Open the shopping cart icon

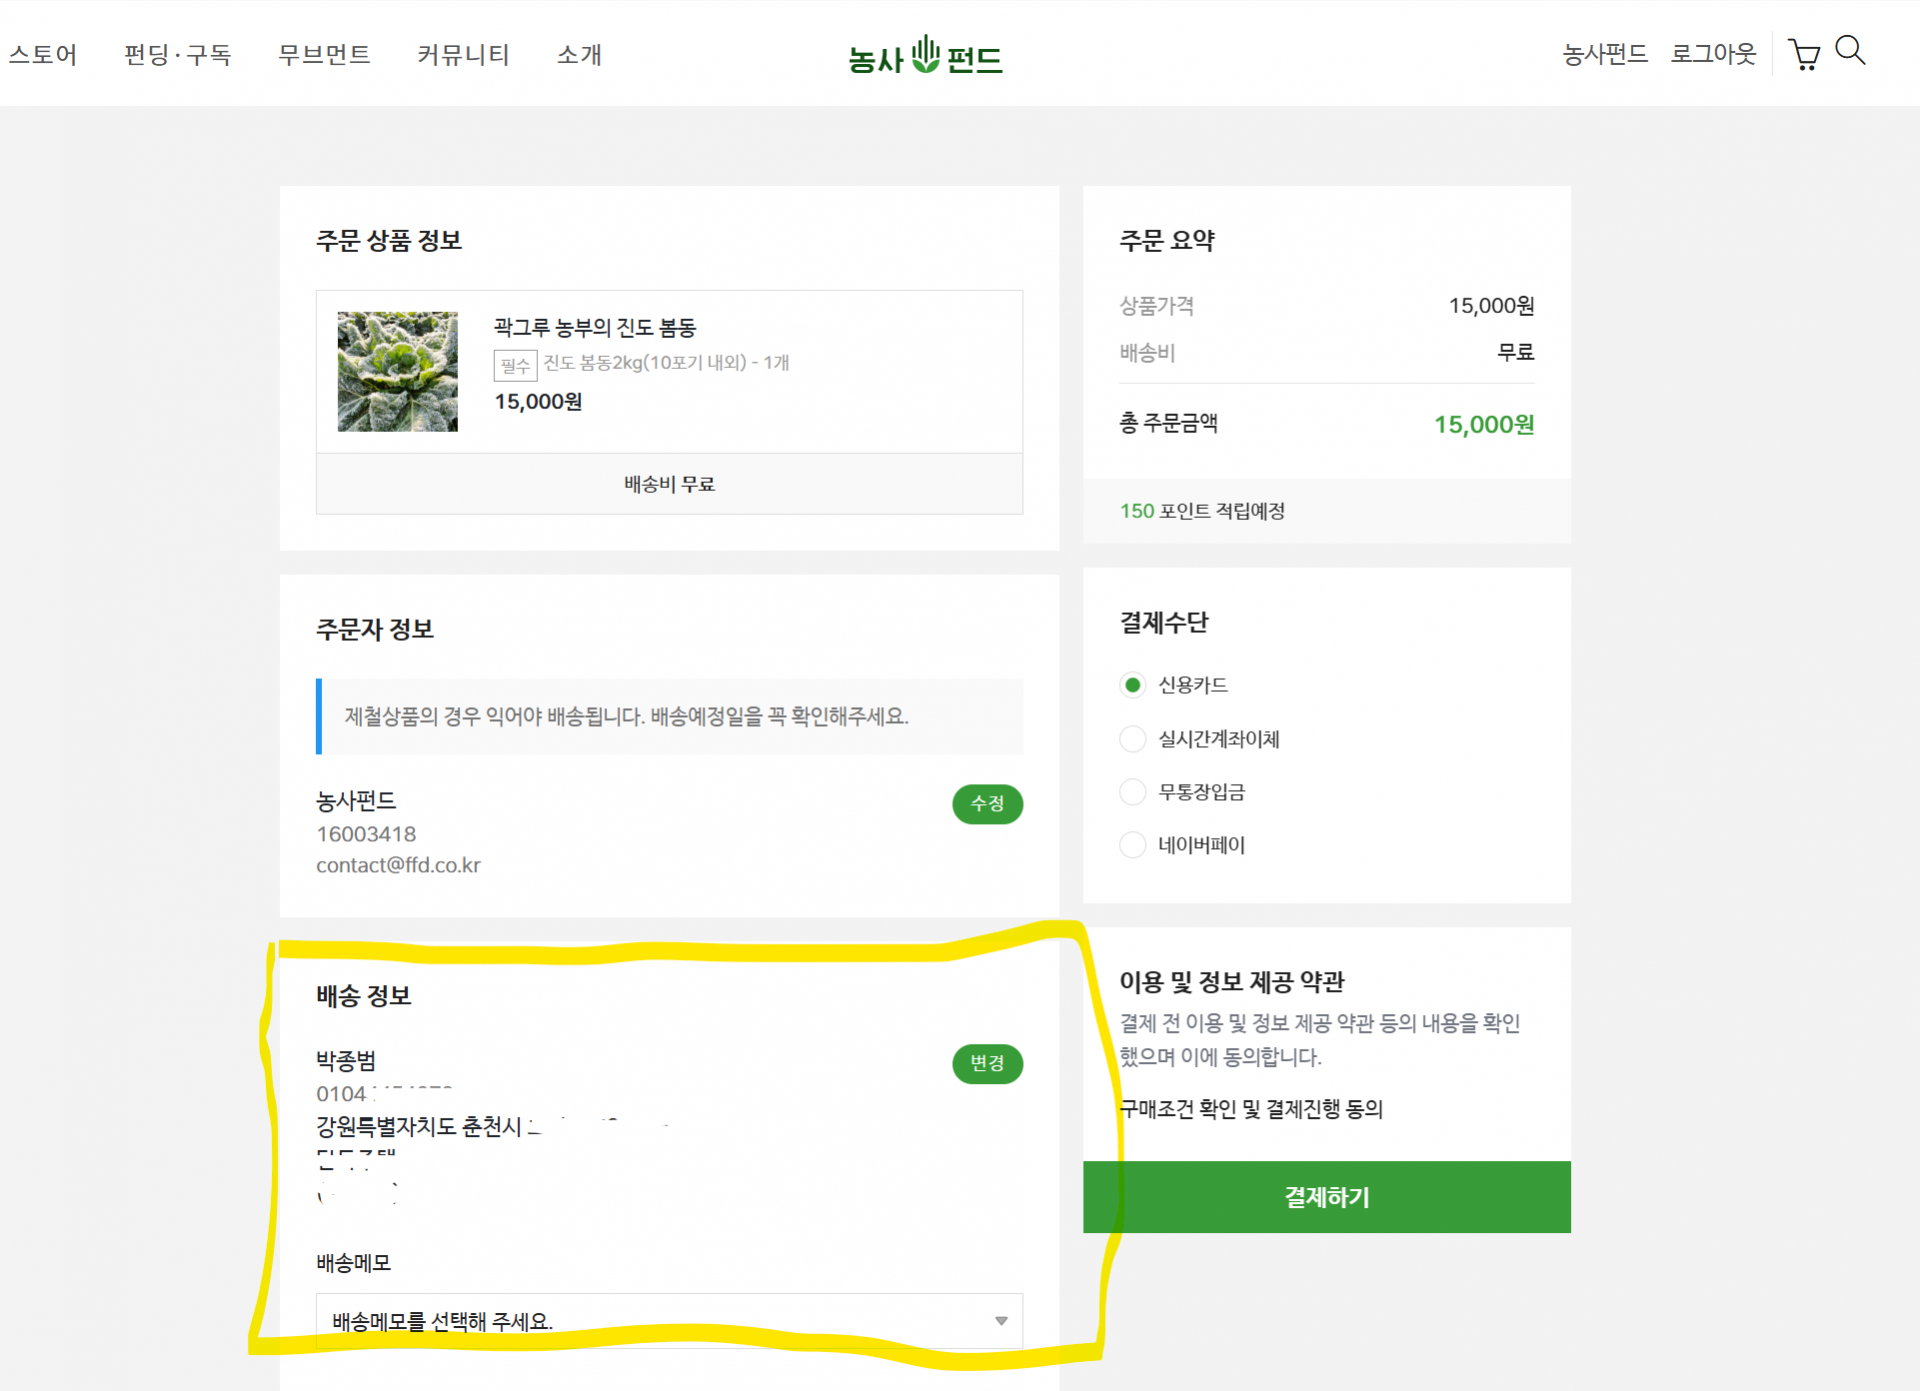[x=1803, y=54]
